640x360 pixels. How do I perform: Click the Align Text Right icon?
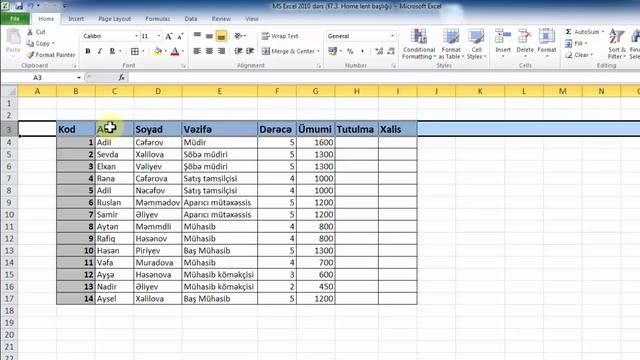pyautogui.click(x=221, y=51)
